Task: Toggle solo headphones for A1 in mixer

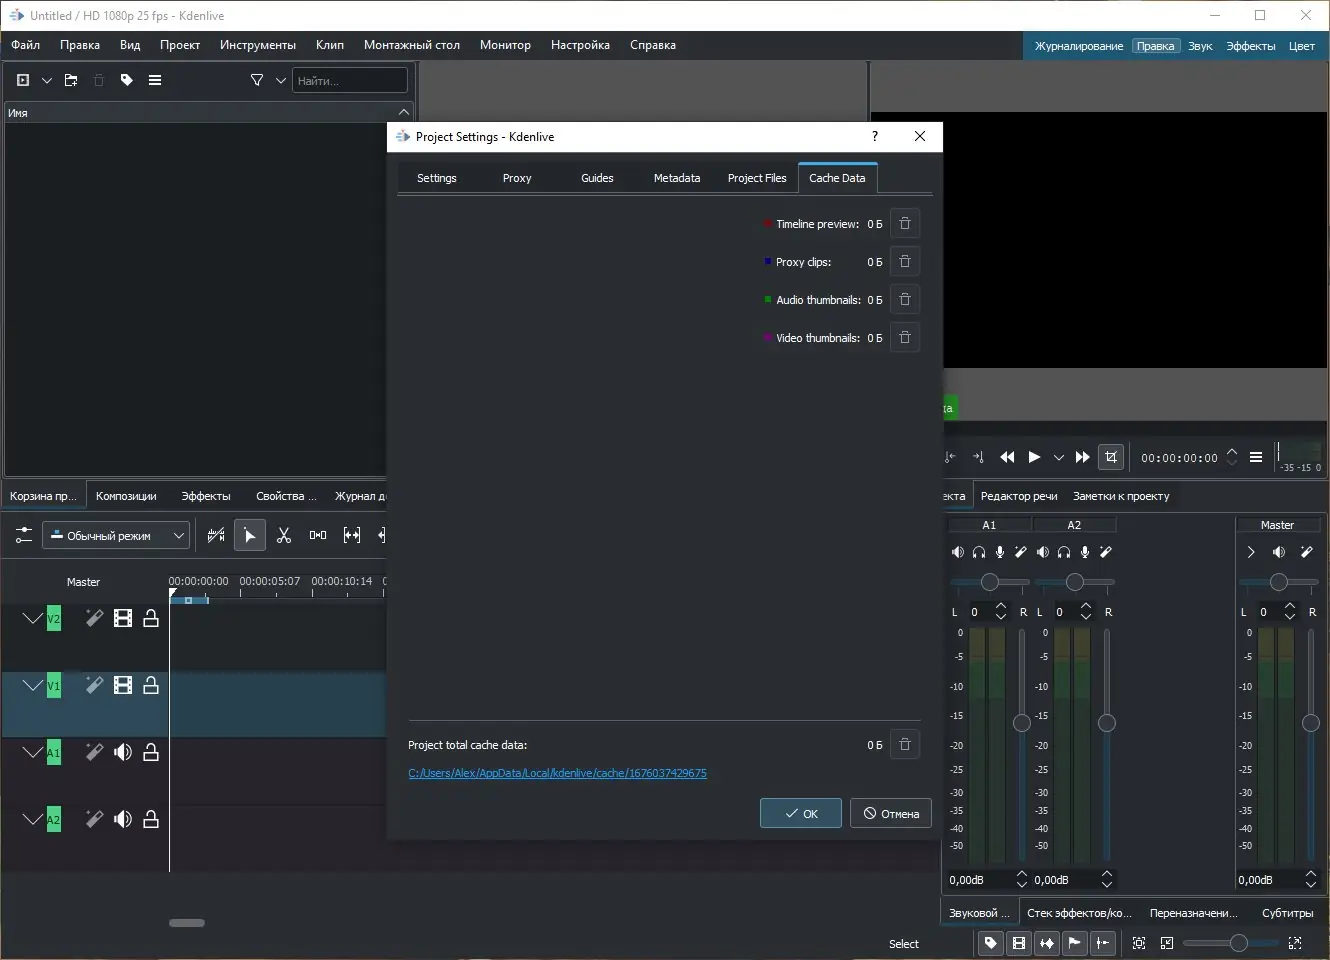Action: [979, 552]
